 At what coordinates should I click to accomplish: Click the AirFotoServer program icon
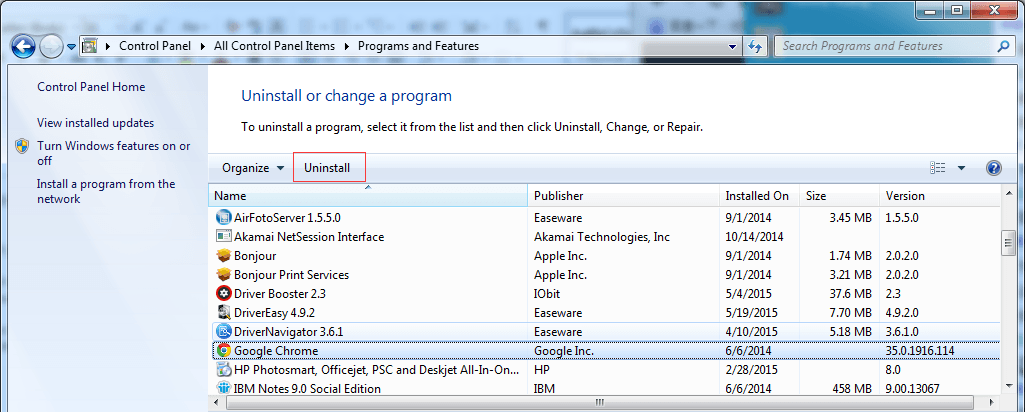(224, 217)
